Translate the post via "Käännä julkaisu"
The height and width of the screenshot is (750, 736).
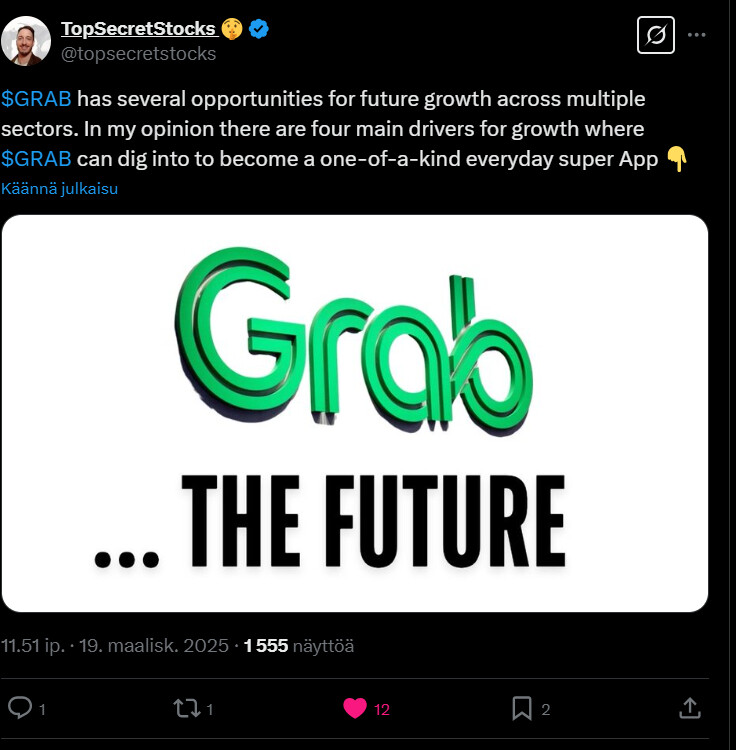(x=60, y=188)
